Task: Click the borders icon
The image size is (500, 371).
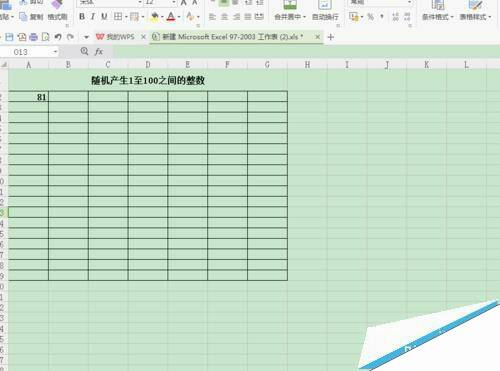Action: (118, 16)
